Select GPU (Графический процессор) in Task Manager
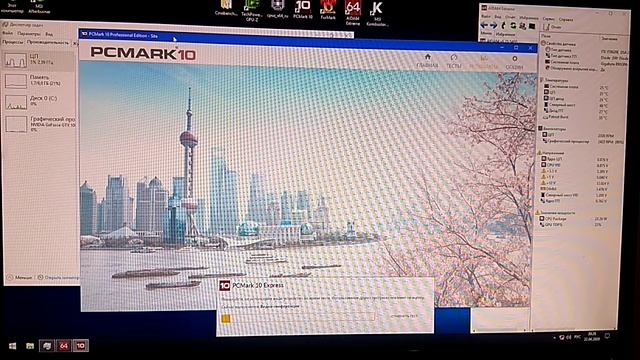Viewport: 640px width, 360px height. [x=40, y=124]
